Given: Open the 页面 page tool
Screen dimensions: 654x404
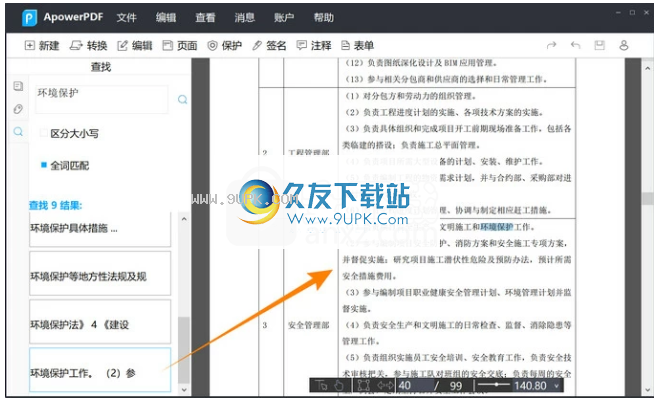Looking at the screenshot, I should [180, 45].
